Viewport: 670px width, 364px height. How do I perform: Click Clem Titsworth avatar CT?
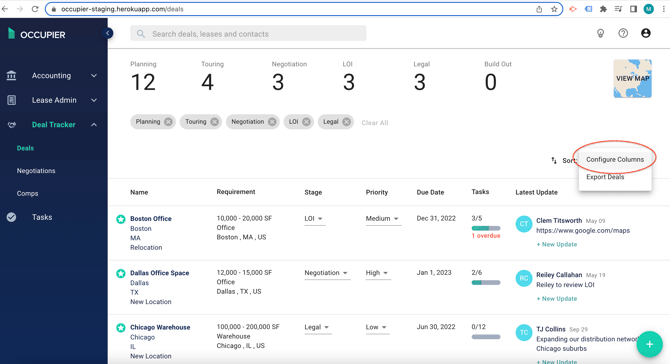524,224
